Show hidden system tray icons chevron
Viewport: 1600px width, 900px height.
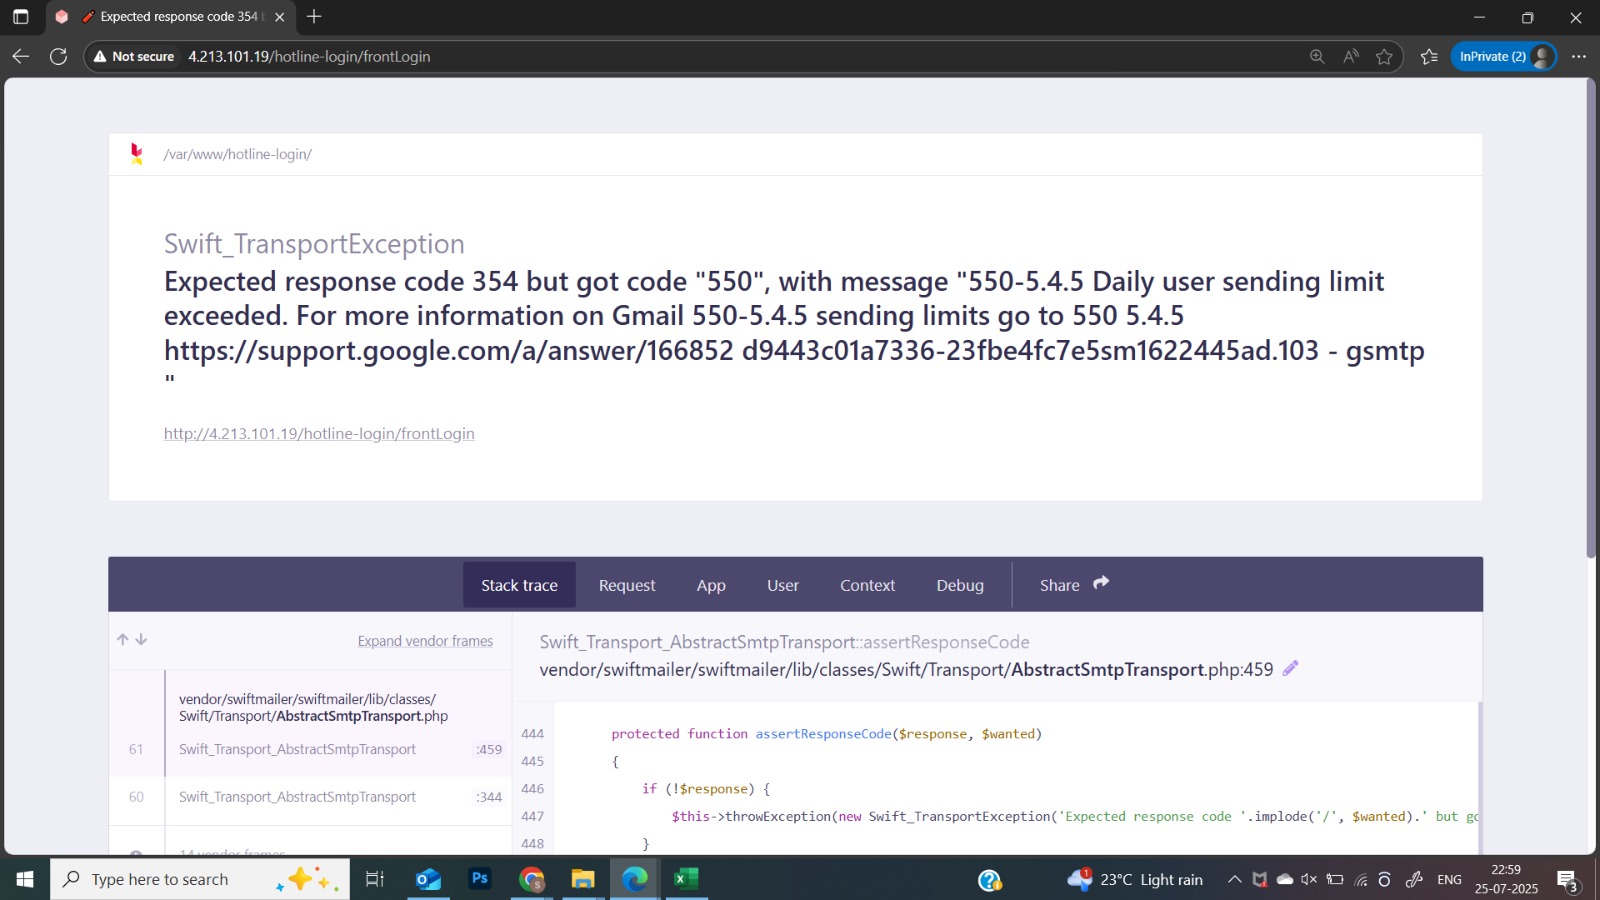click(1234, 880)
